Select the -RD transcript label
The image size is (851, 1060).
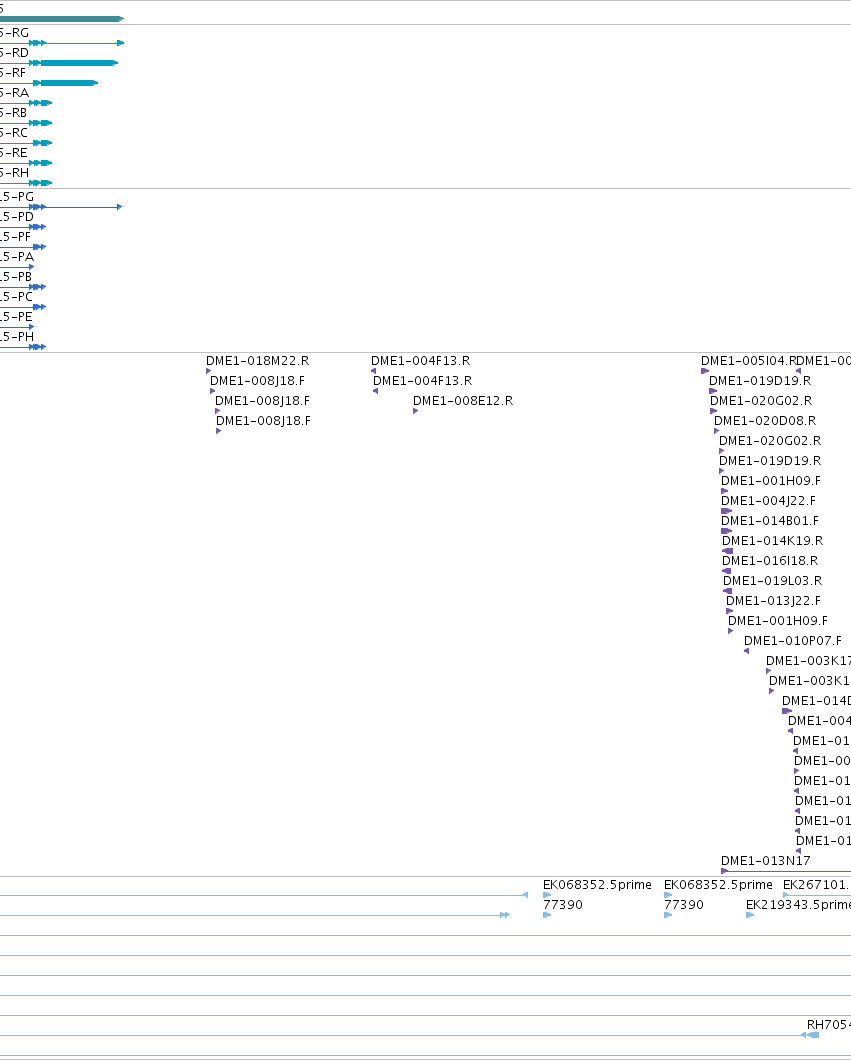(x=14, y=53)
